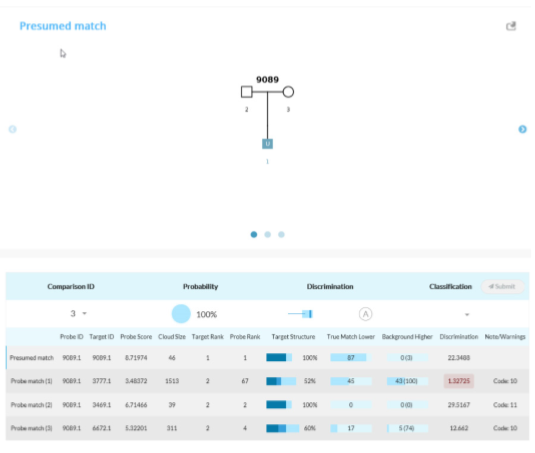Viewport: 535px width, 453px height.
Task: Click the 100% probability value
Action: (206, 314)
